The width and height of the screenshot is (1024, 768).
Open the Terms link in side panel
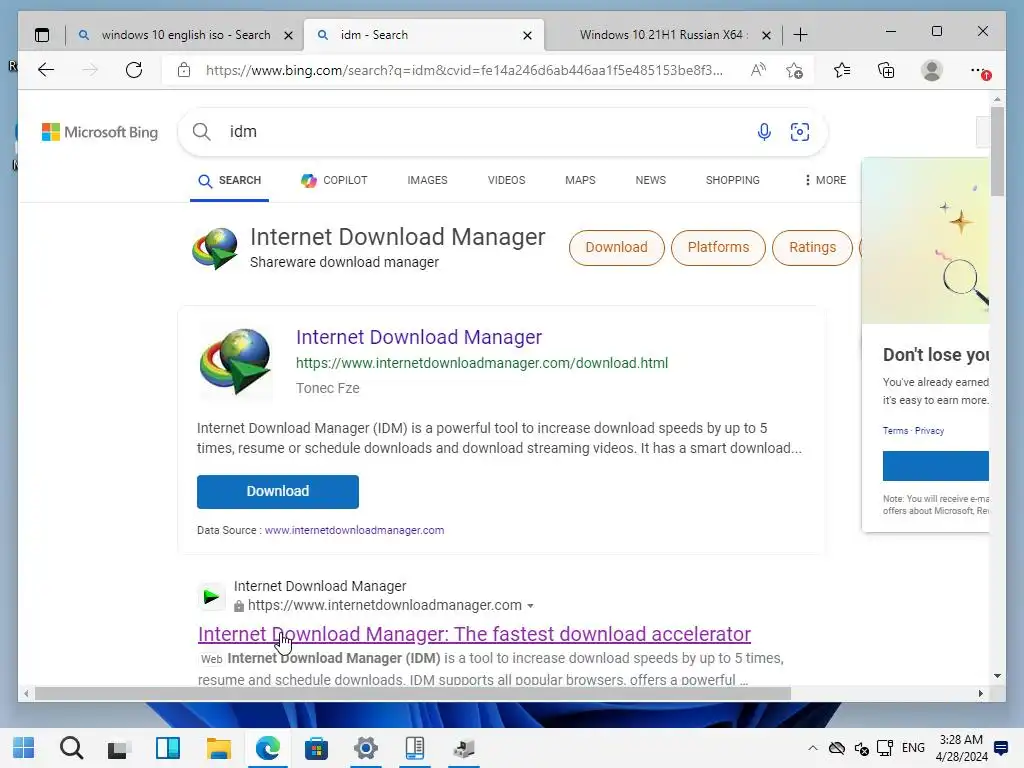895,431
